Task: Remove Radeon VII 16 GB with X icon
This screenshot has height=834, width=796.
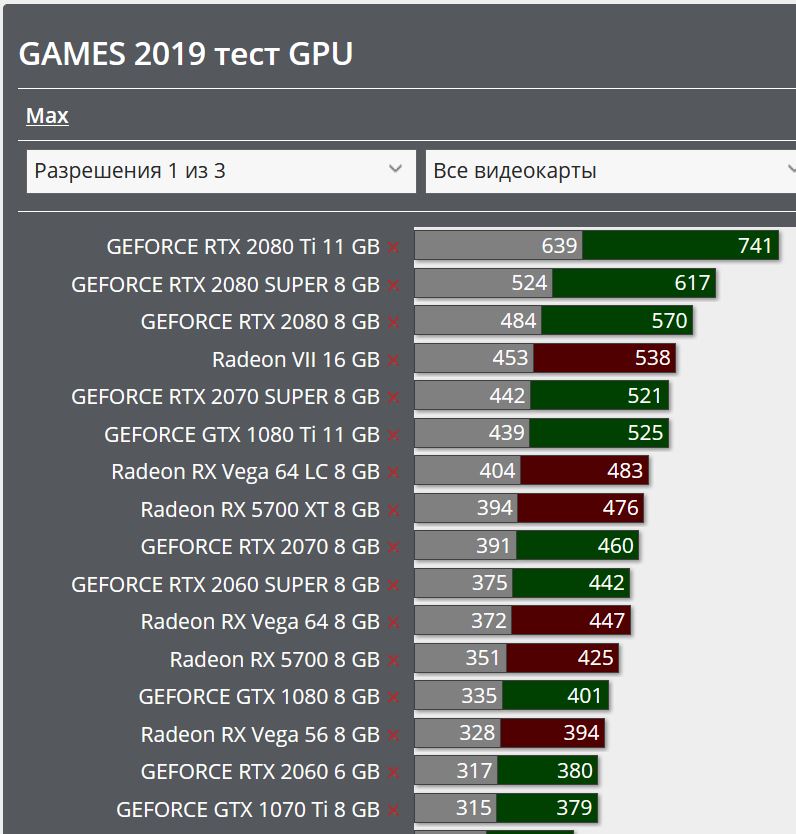Action: [x=394, y=360]
